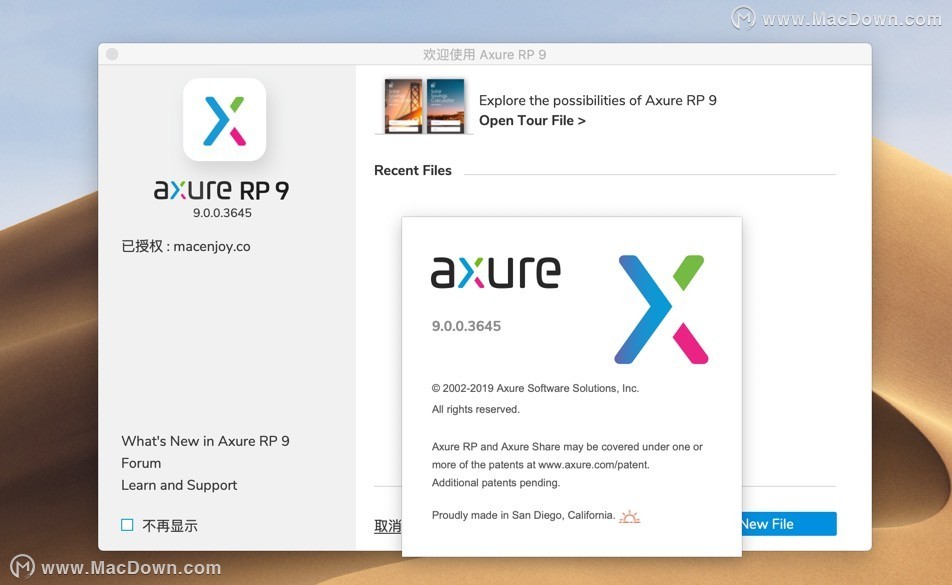This screenshot has height=585, width=952.
Task: Click the copyright Axure Software Solutions text
Action: pyautogui.click(x=536, y=388)
